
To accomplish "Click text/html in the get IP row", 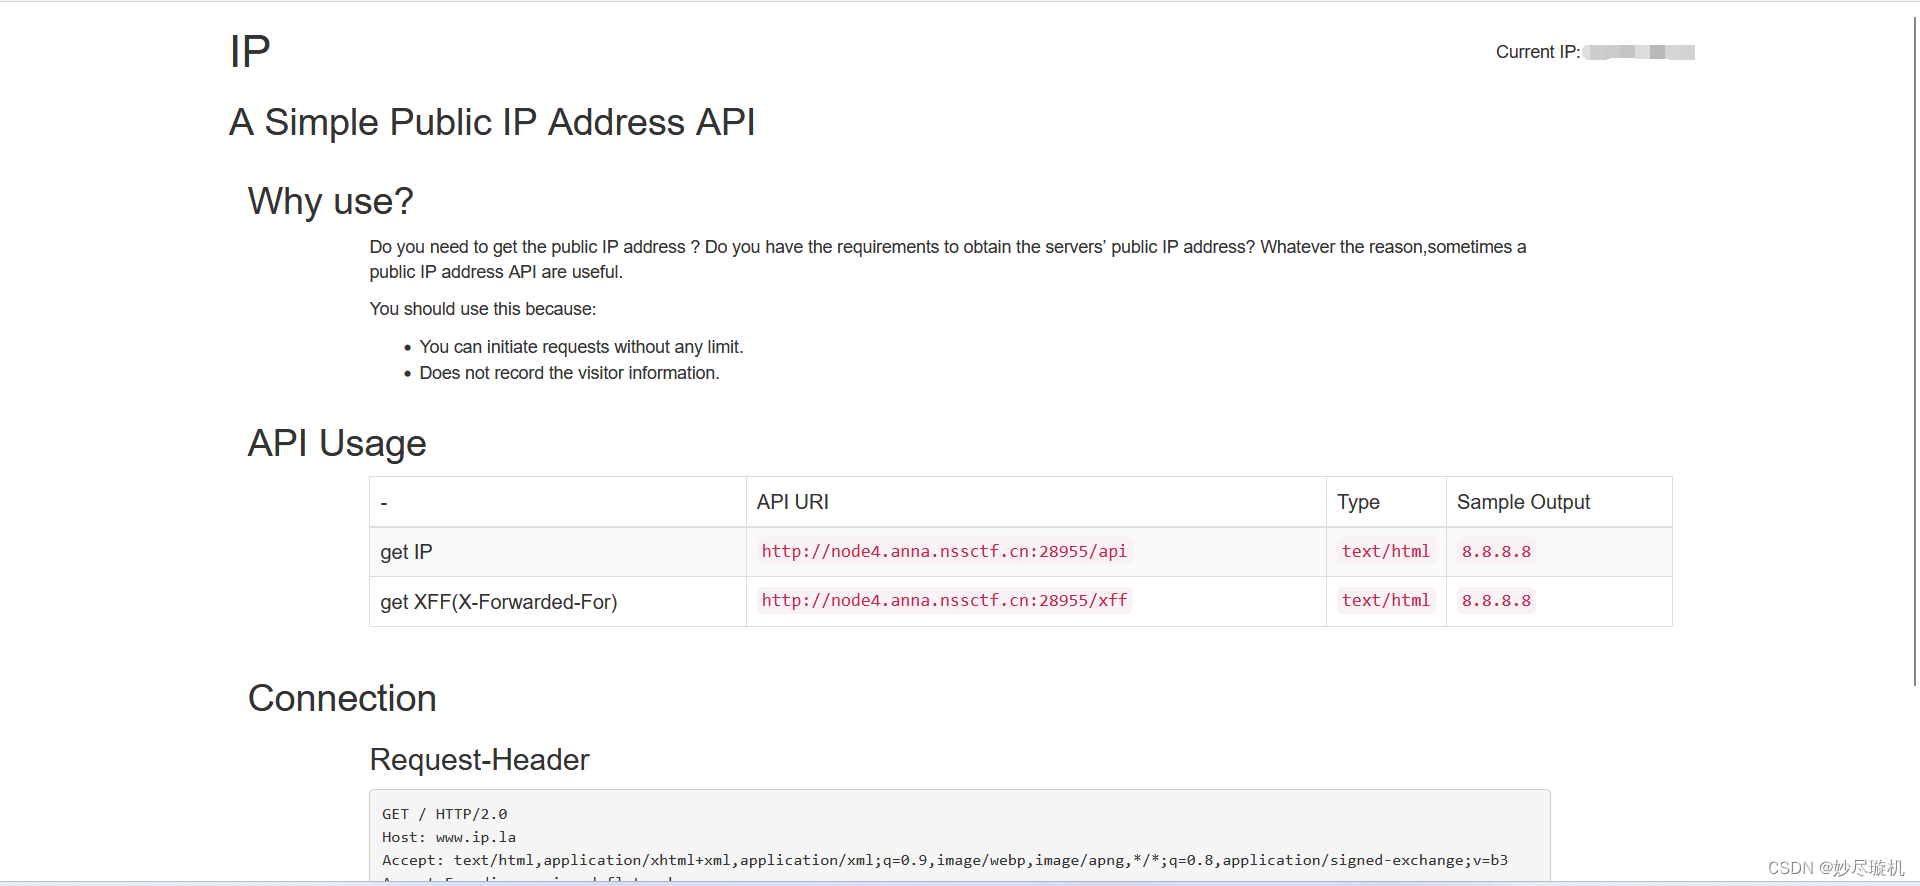I will tap(1385, 551).
